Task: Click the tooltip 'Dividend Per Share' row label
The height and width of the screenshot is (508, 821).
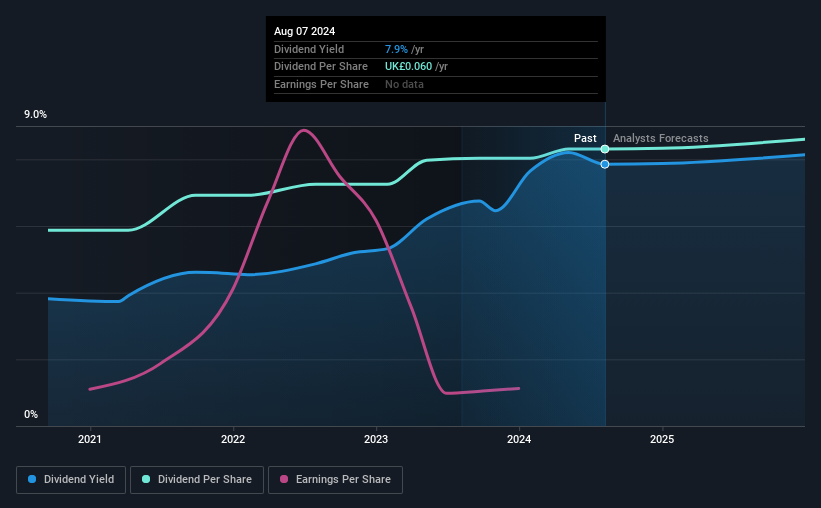Action: [x=320, y=67]
